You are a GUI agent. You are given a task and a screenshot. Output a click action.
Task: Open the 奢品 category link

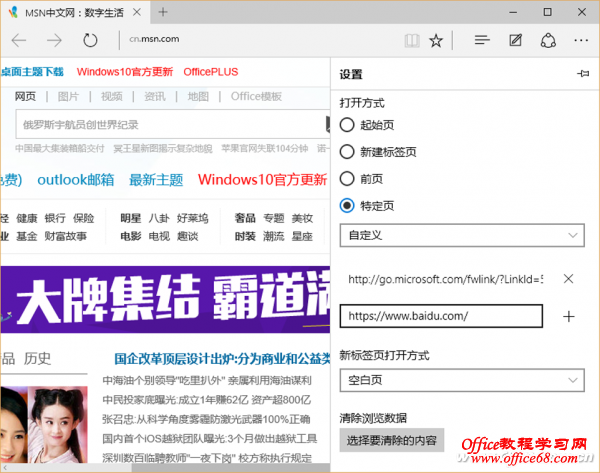coord(245,218)
